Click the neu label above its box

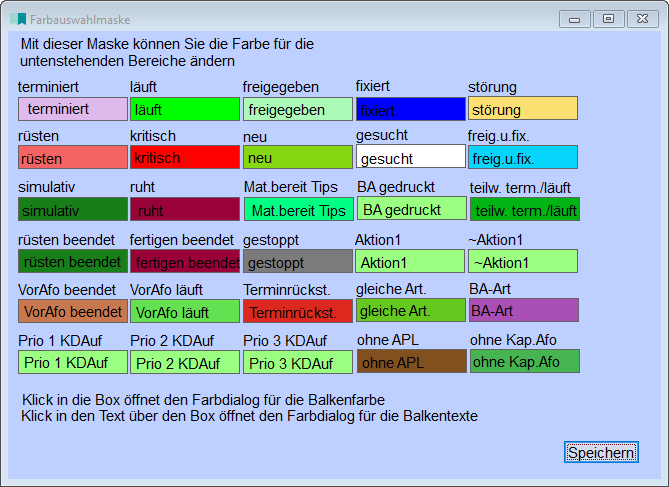click(255, 137)
